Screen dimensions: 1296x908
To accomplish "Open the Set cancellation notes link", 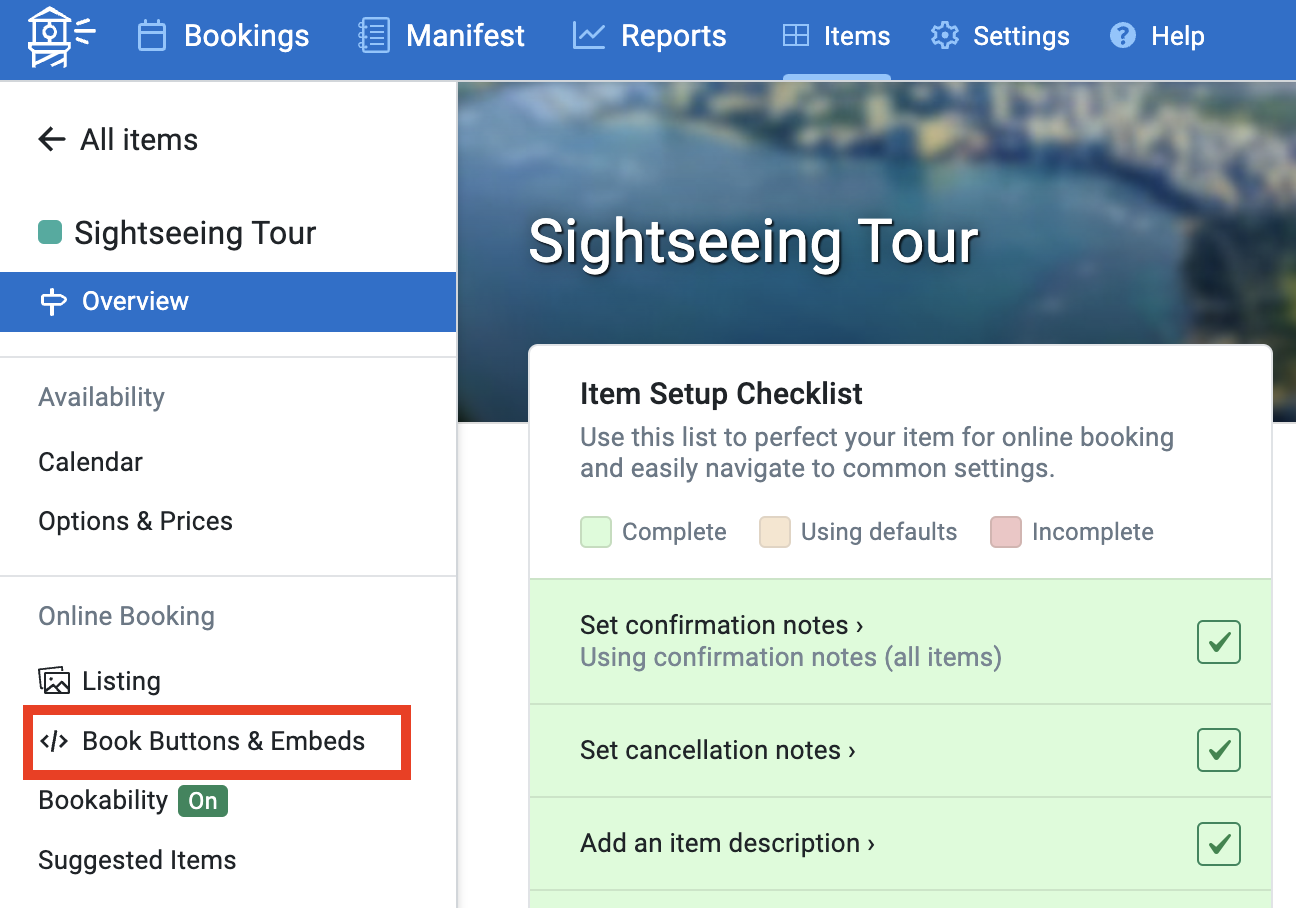I will pos(717,750).
